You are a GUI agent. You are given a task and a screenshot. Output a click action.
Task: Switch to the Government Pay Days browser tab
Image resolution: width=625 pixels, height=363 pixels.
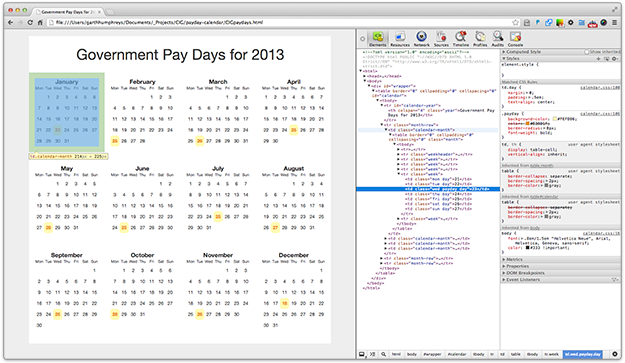pyautogui.click(x=68, y=12)
